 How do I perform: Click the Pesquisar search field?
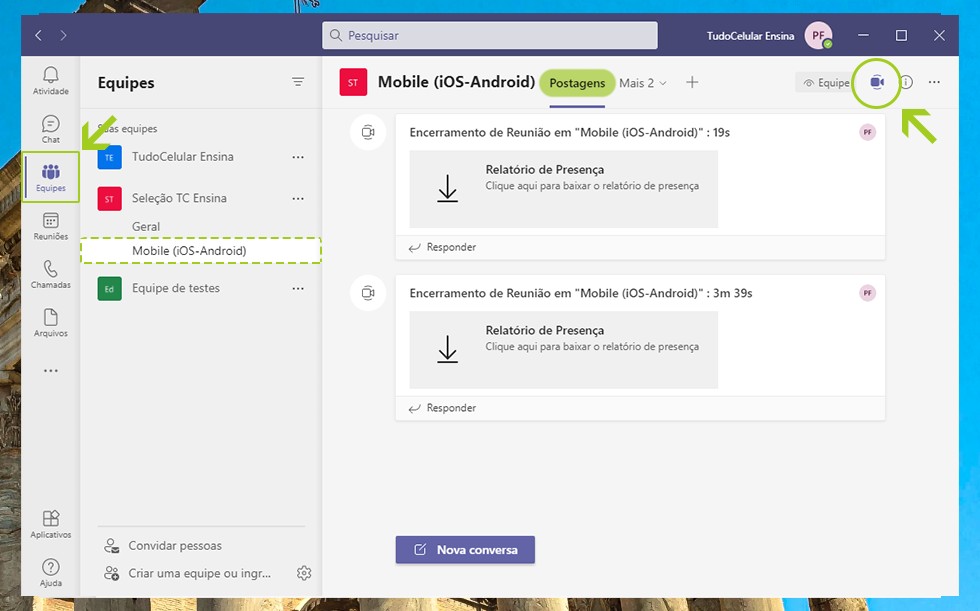coord(490,36)
